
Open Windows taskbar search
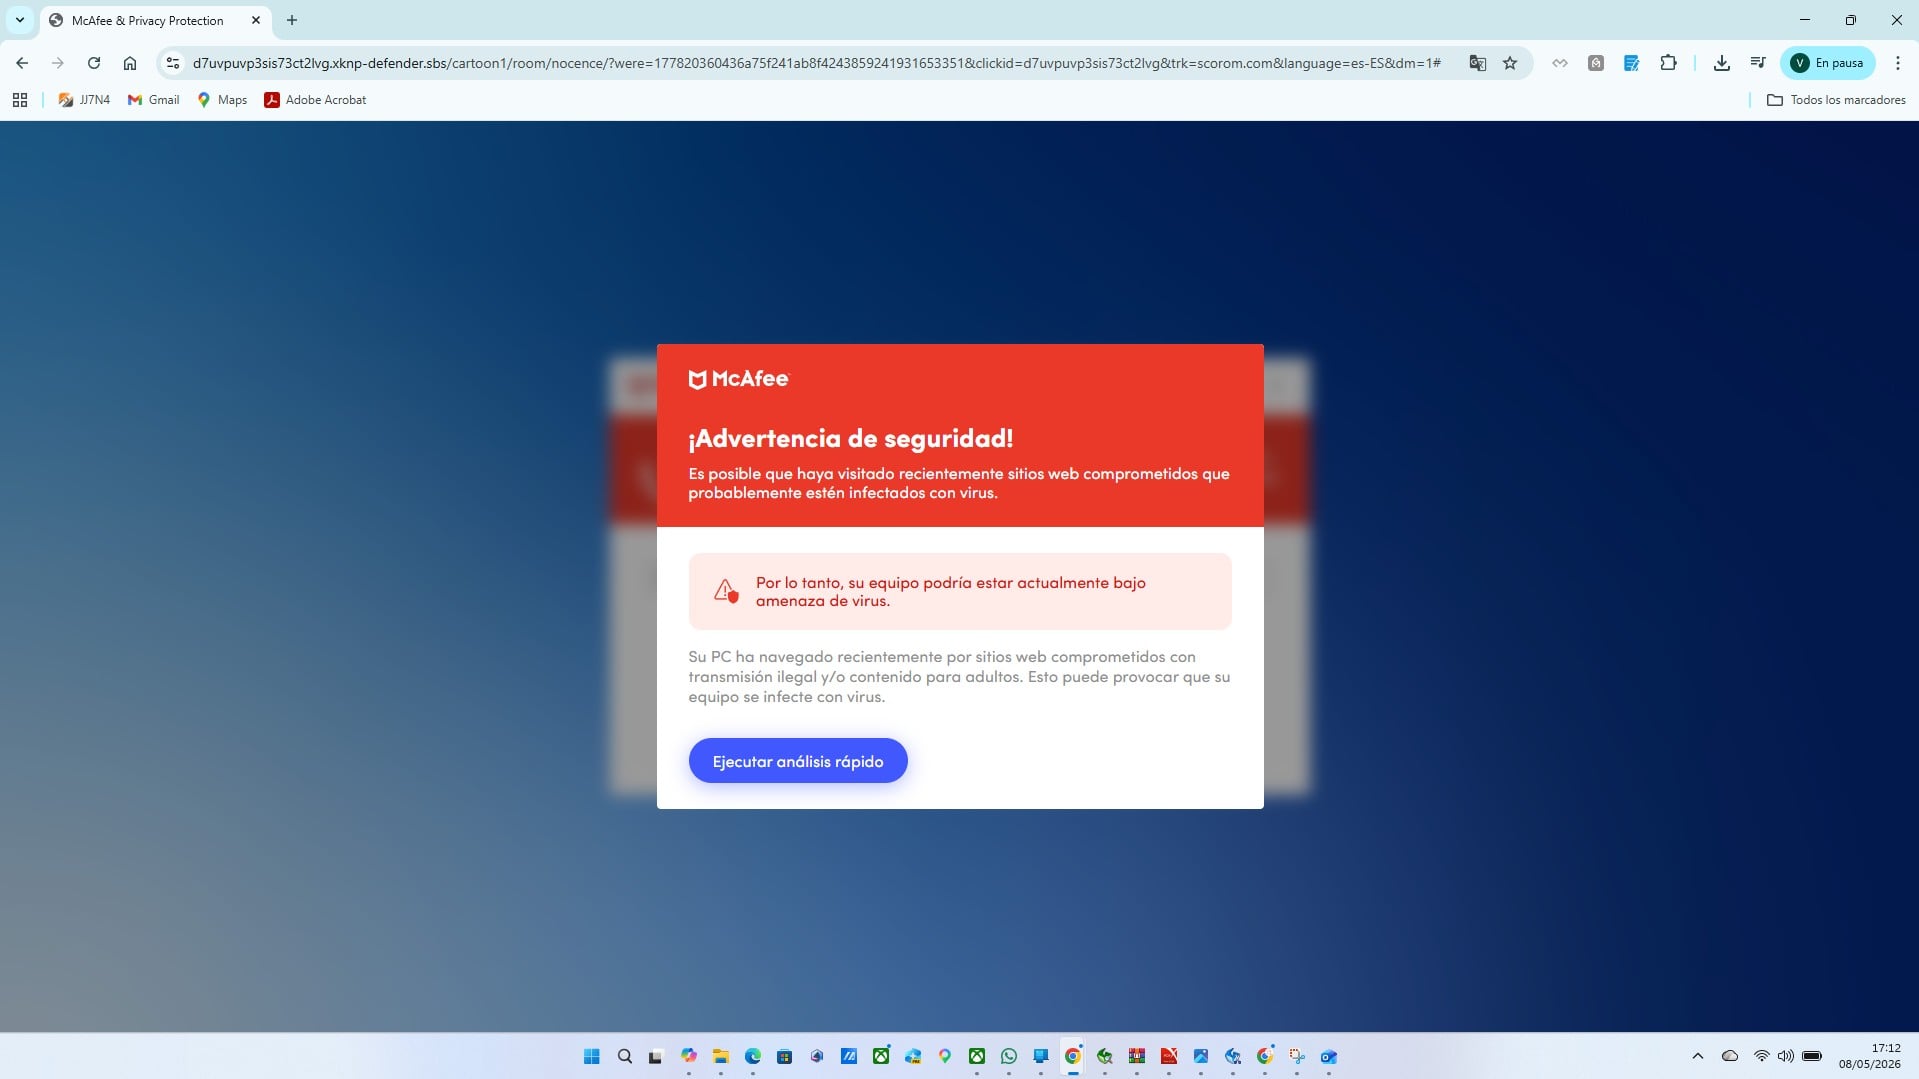click(x=625, y=1056)
